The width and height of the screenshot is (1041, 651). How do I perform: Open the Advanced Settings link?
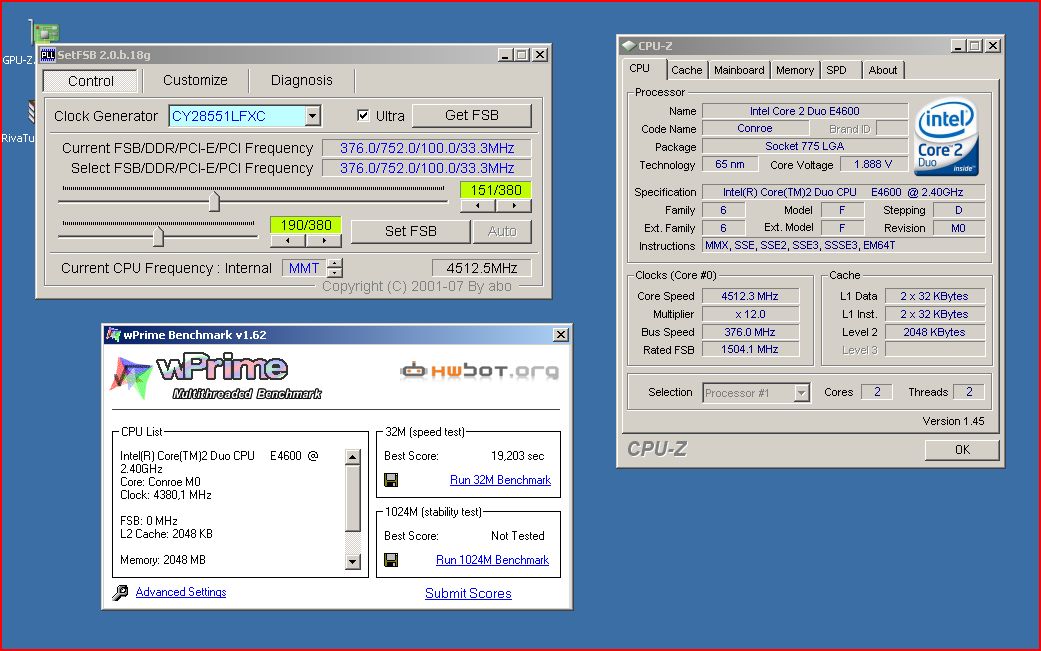point(181,592)
